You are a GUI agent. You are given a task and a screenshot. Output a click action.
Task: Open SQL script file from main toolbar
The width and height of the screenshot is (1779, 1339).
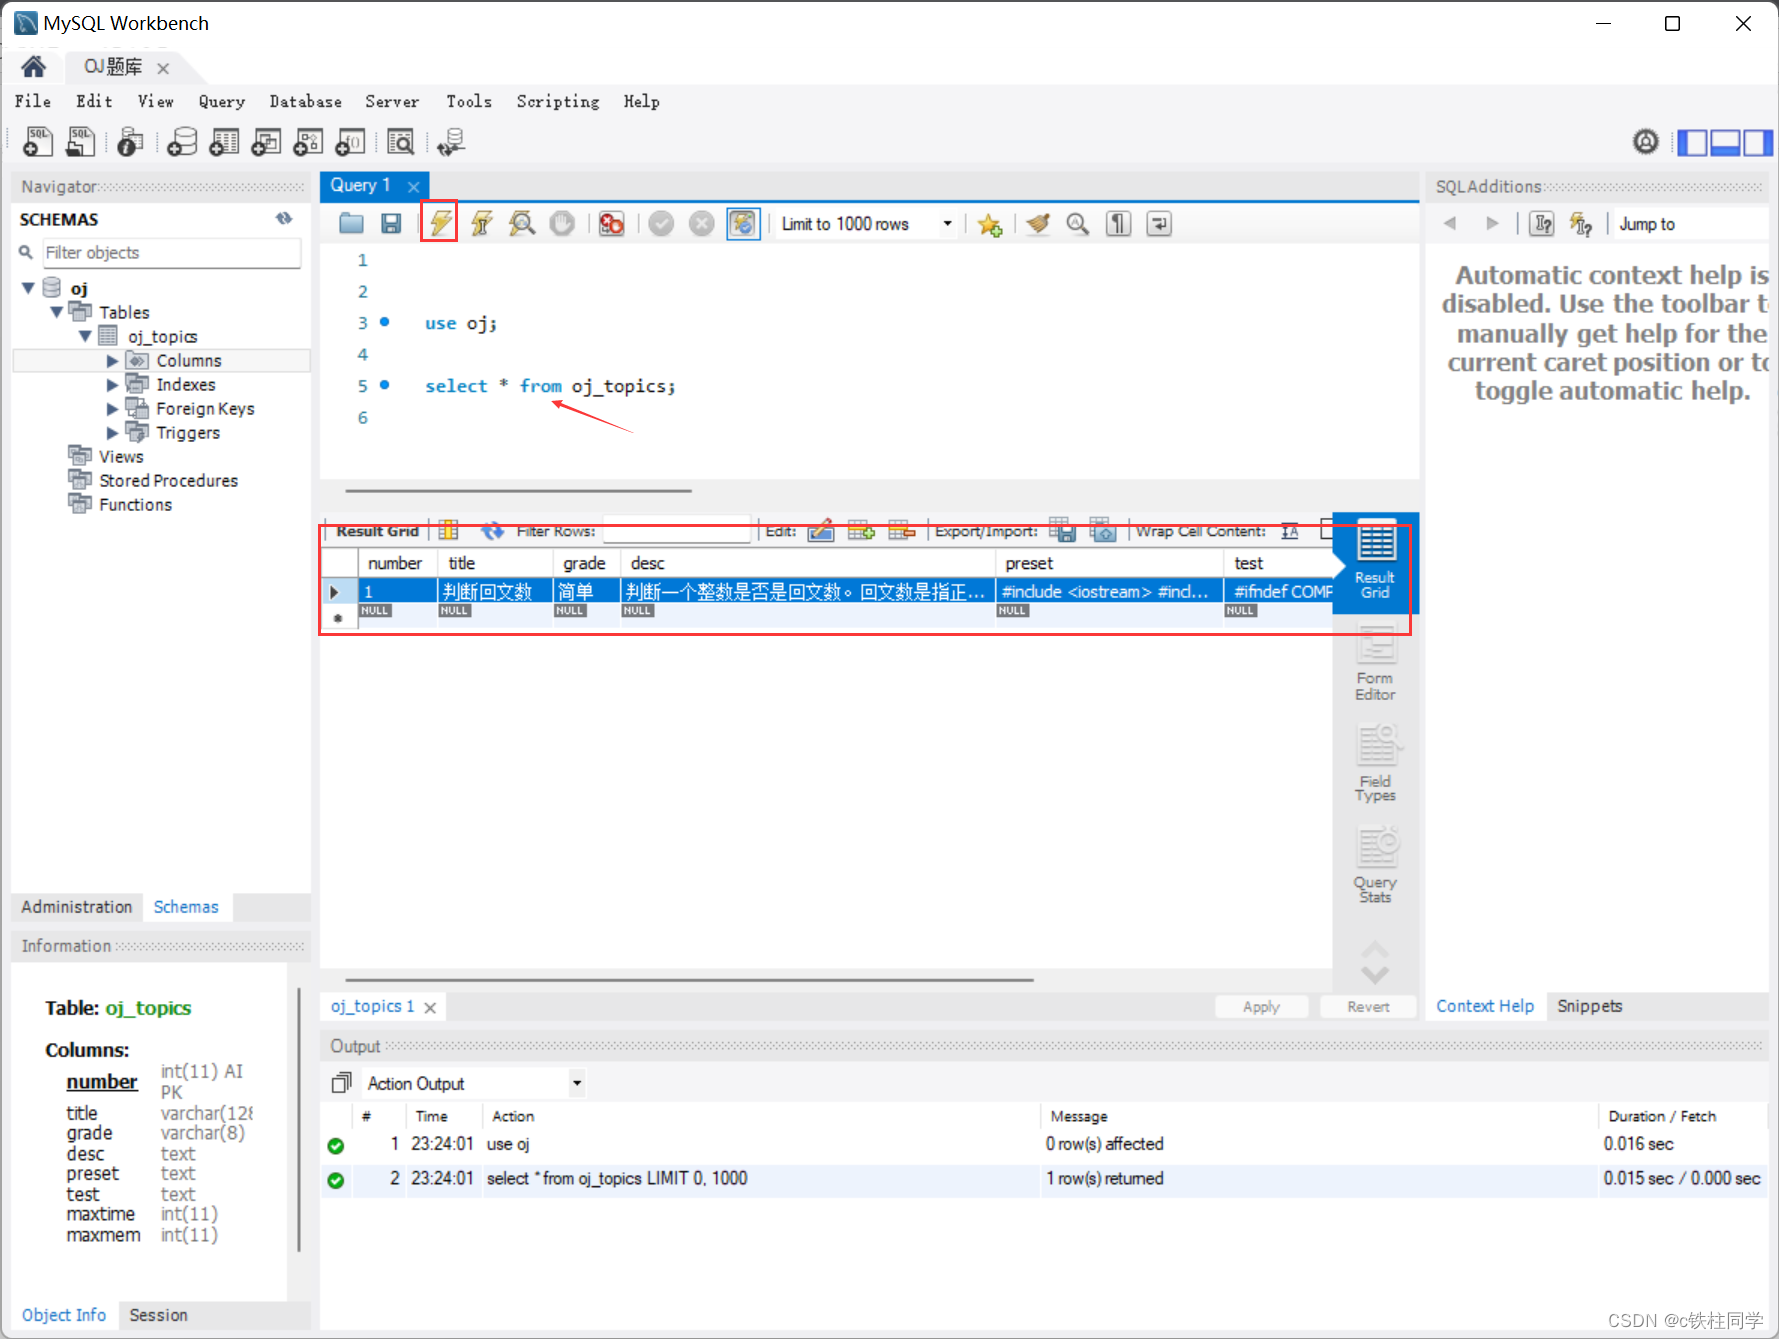[80, 142]
